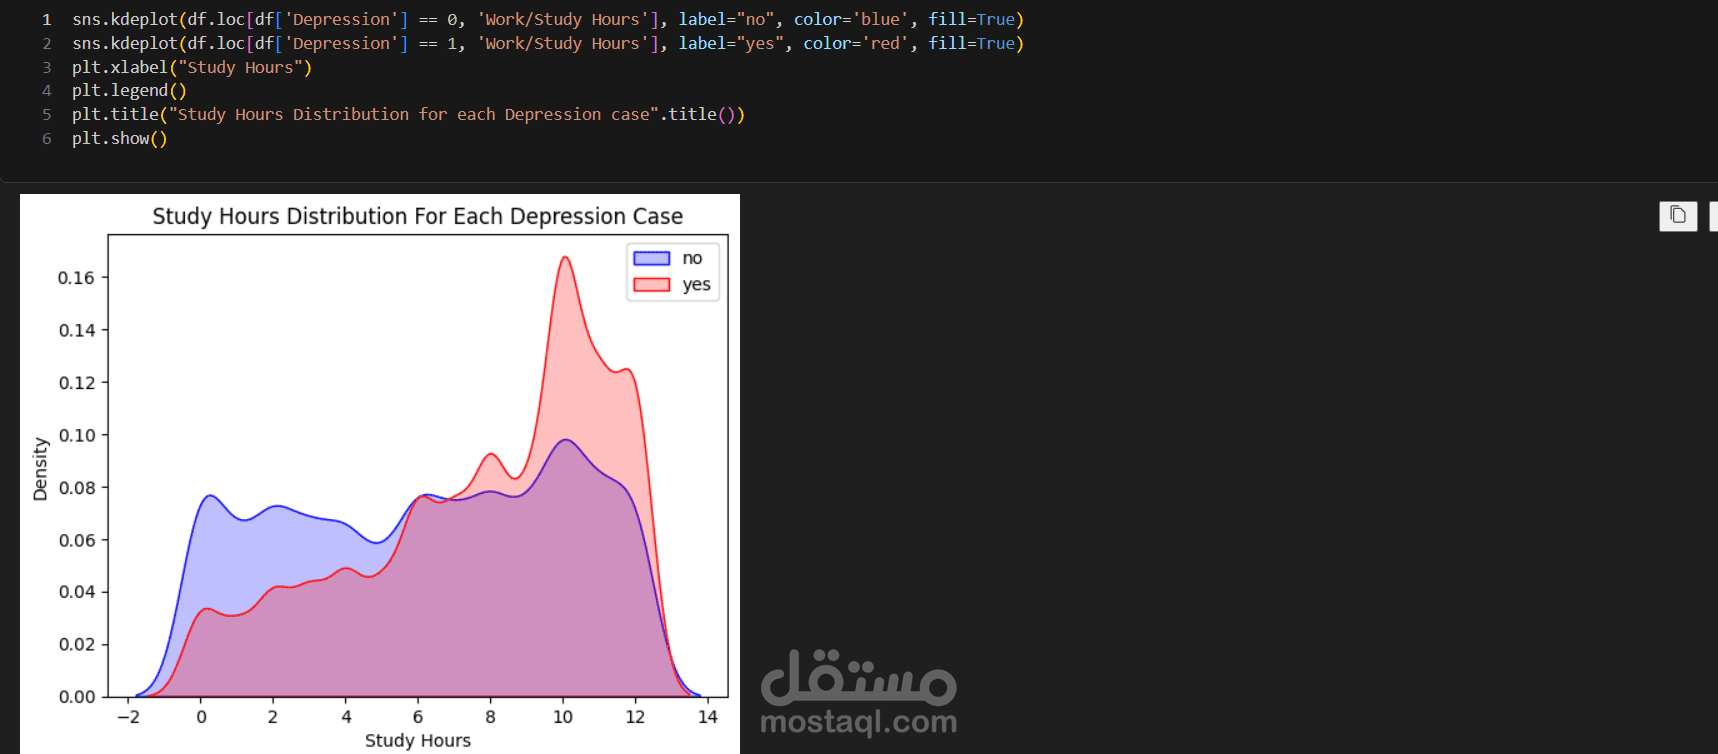Click the red 'yes' legend swatch
Image resolution: width=1718 pixels, height=754 pixels.
[x=652, y=285]
